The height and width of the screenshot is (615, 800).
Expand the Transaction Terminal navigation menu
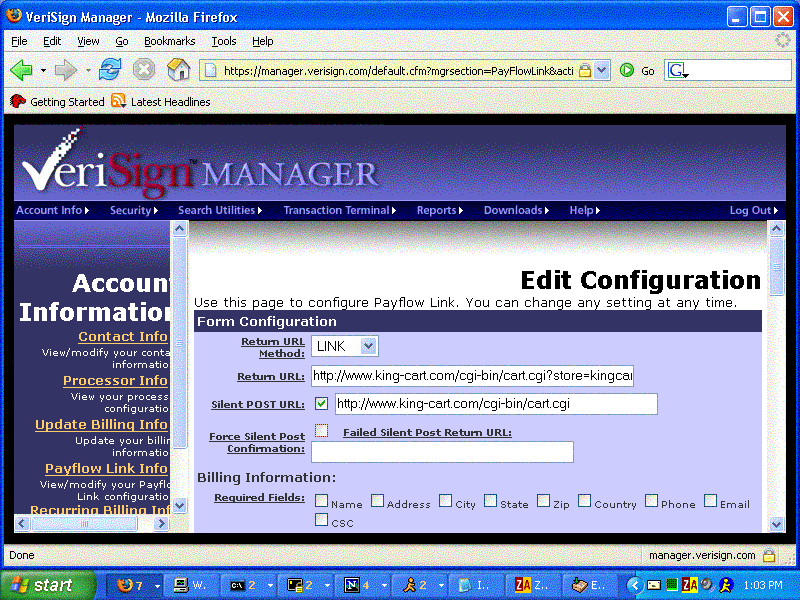pos(340,210)
